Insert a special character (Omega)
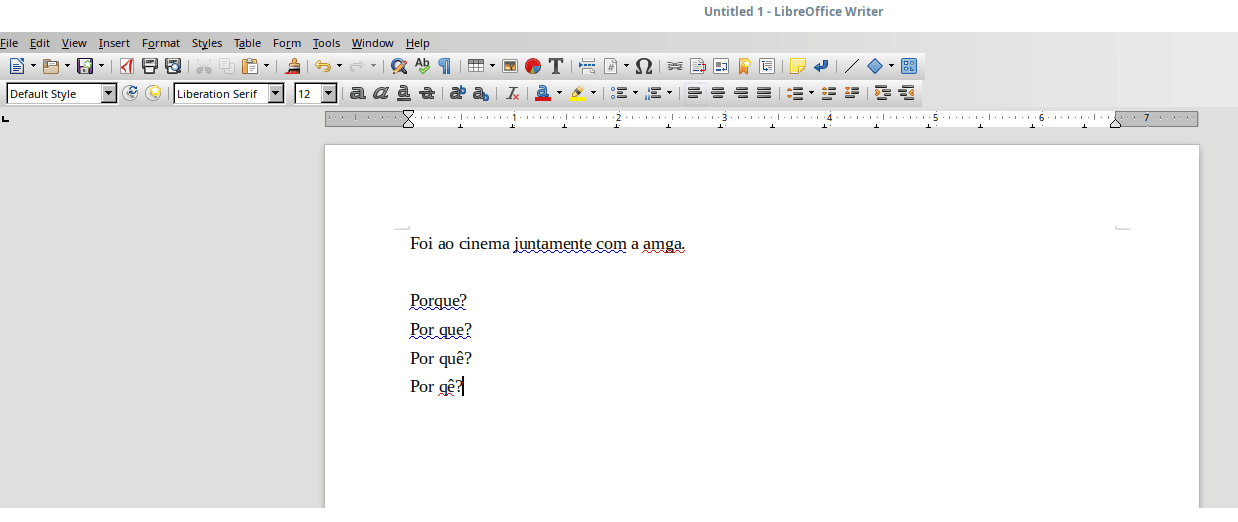 pyautogui.click(x=645, y=66)
